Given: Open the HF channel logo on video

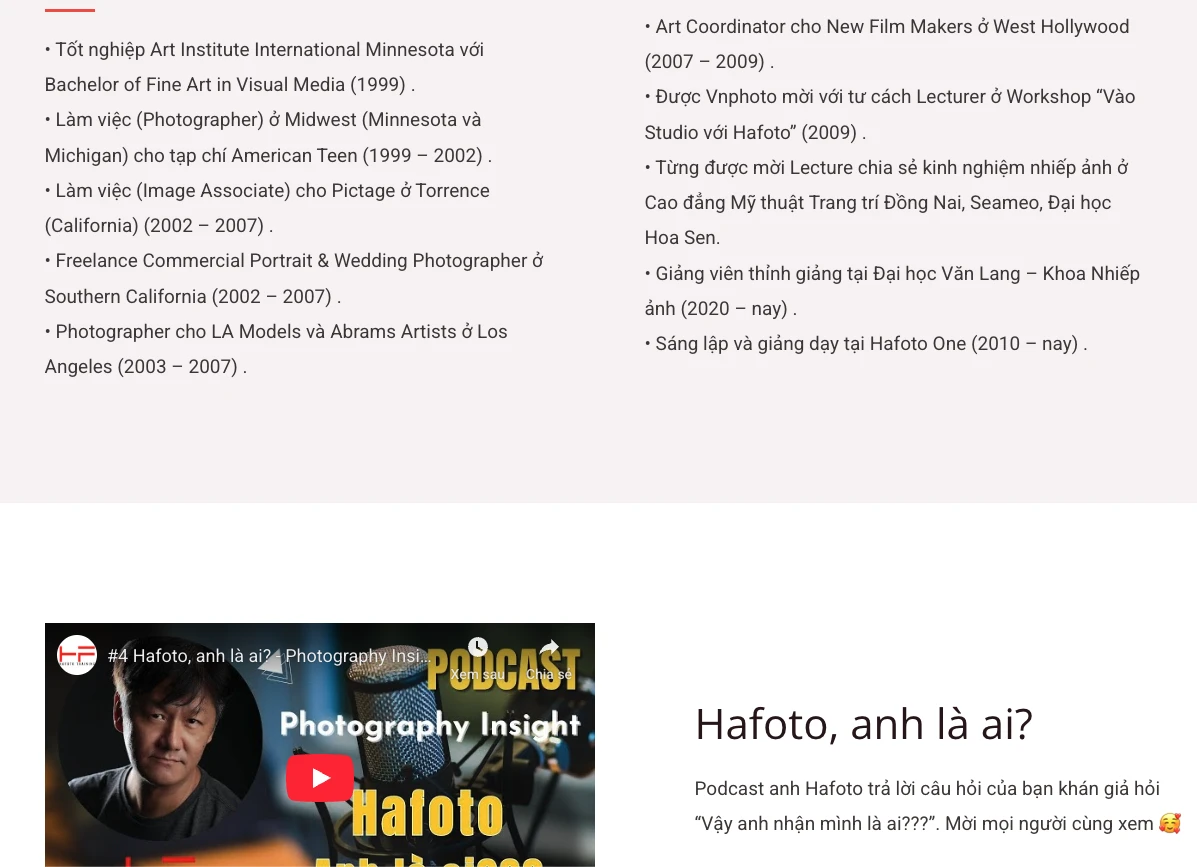Looking at the screenshot, I should 77,656.
